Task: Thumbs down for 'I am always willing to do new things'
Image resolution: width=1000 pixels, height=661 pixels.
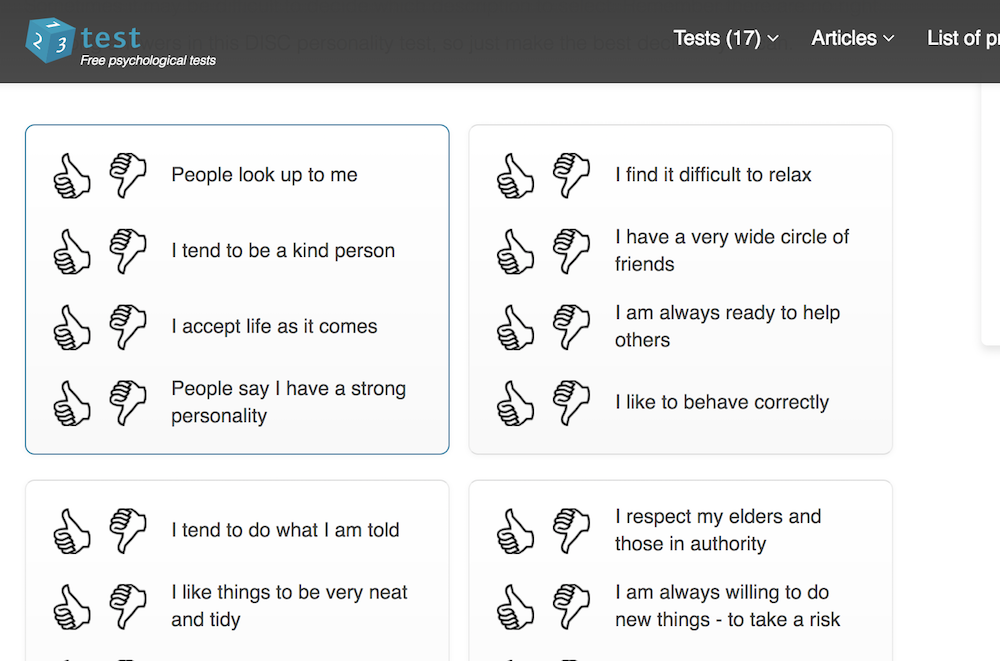Action: pos(572,607)
